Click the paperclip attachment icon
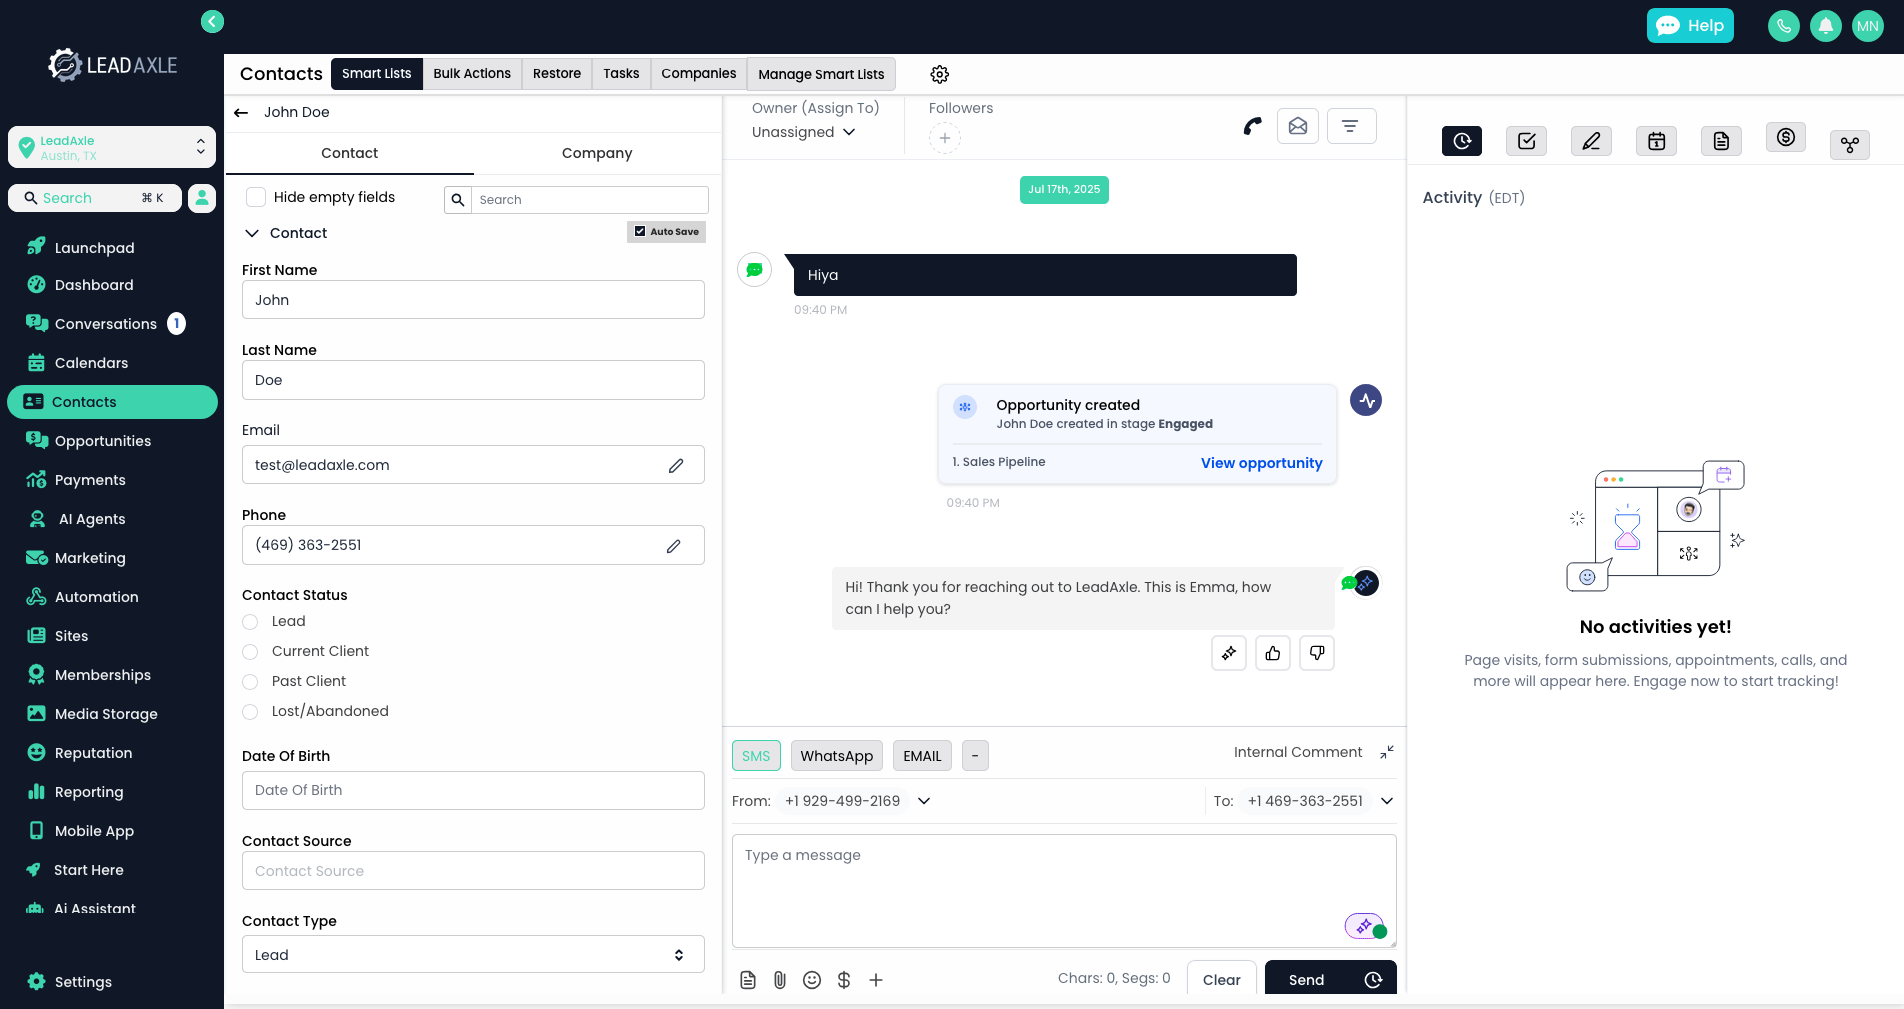Screen dimensions: 1904x1009 (x=779, y=980)
